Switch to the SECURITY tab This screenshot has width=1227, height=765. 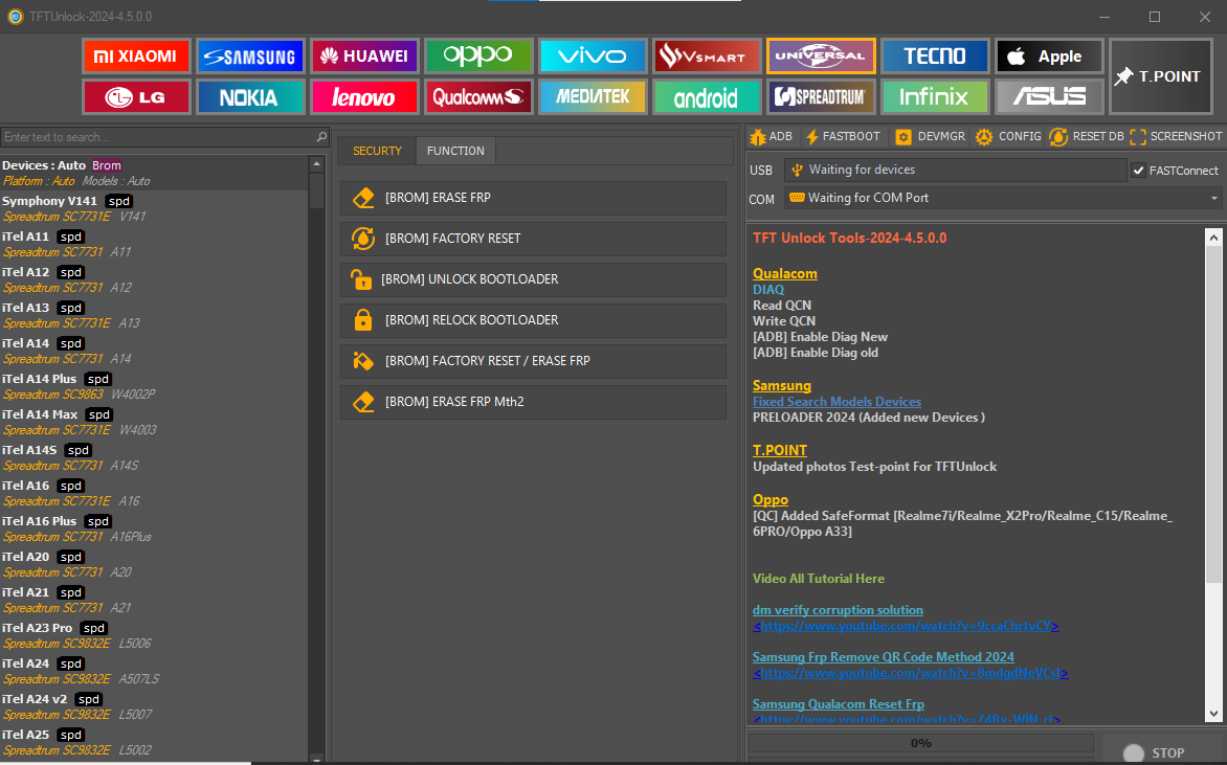click(x=376, y=150)
